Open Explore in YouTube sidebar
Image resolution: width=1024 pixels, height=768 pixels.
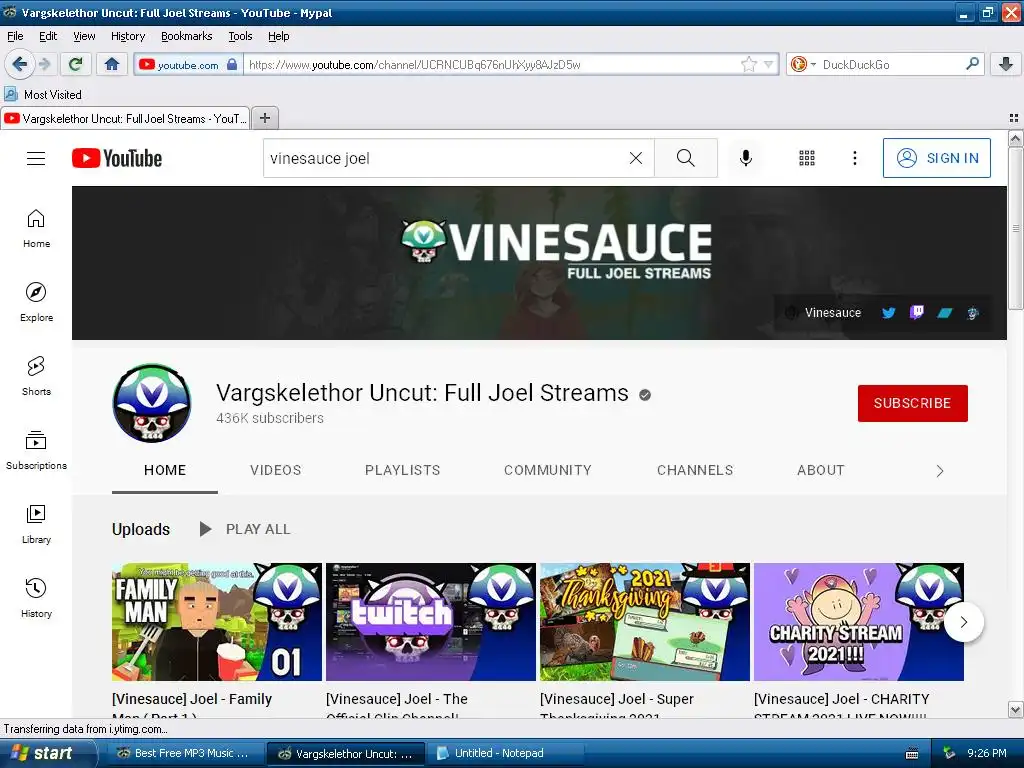coord(36,302)
